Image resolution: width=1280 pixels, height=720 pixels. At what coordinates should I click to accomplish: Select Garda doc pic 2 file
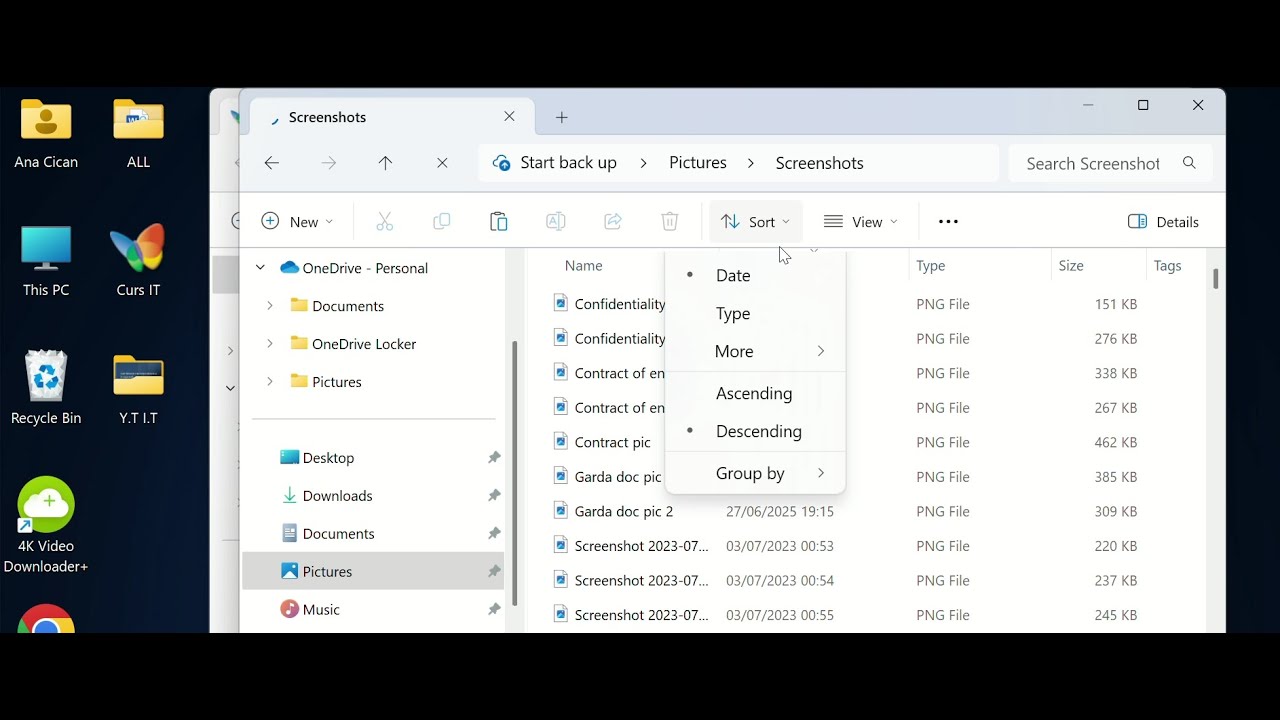click(624, 512)
